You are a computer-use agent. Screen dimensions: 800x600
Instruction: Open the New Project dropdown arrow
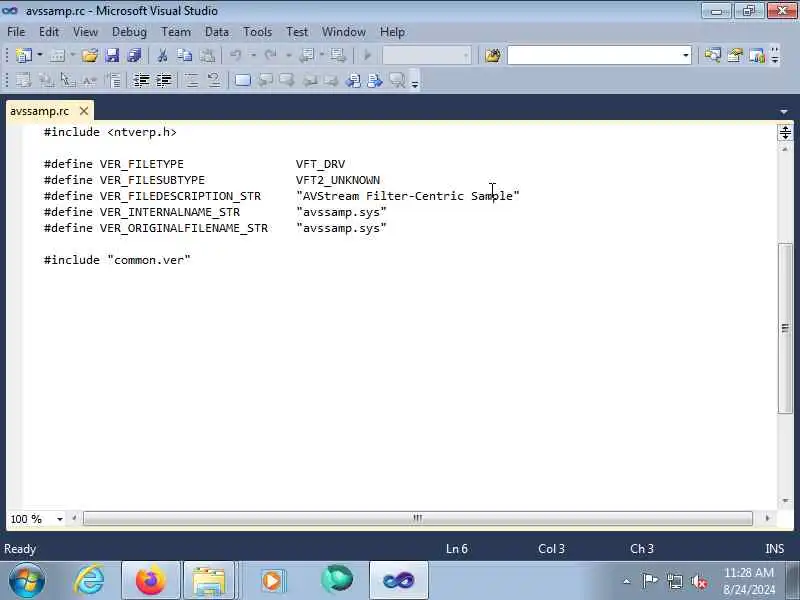(40, 55)
